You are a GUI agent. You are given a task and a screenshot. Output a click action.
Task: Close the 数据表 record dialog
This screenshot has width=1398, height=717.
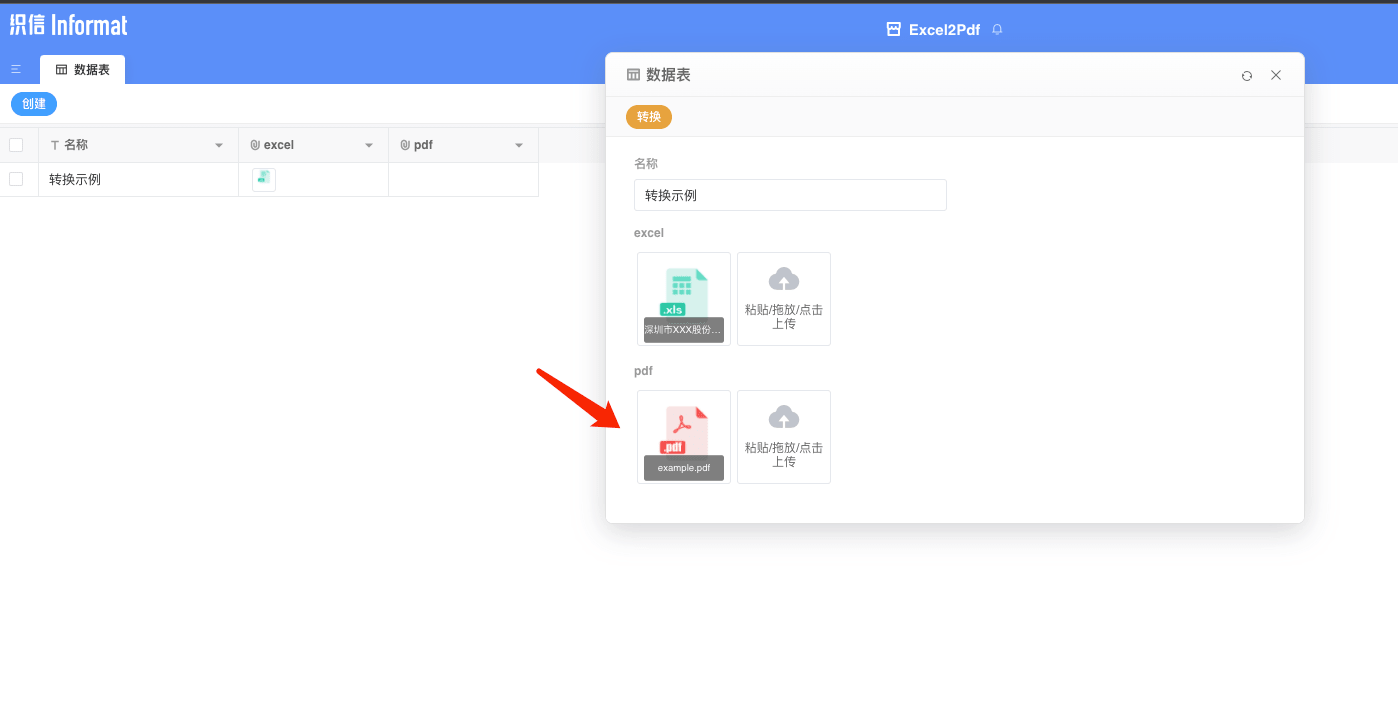click(1276, 75)
